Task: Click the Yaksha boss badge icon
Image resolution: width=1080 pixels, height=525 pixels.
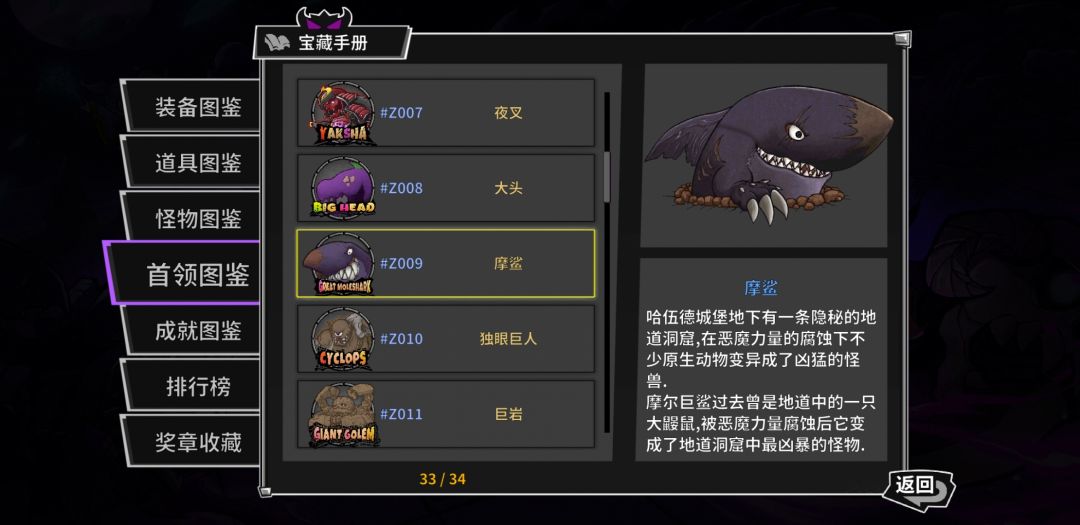Action: [x=342, y=114]
